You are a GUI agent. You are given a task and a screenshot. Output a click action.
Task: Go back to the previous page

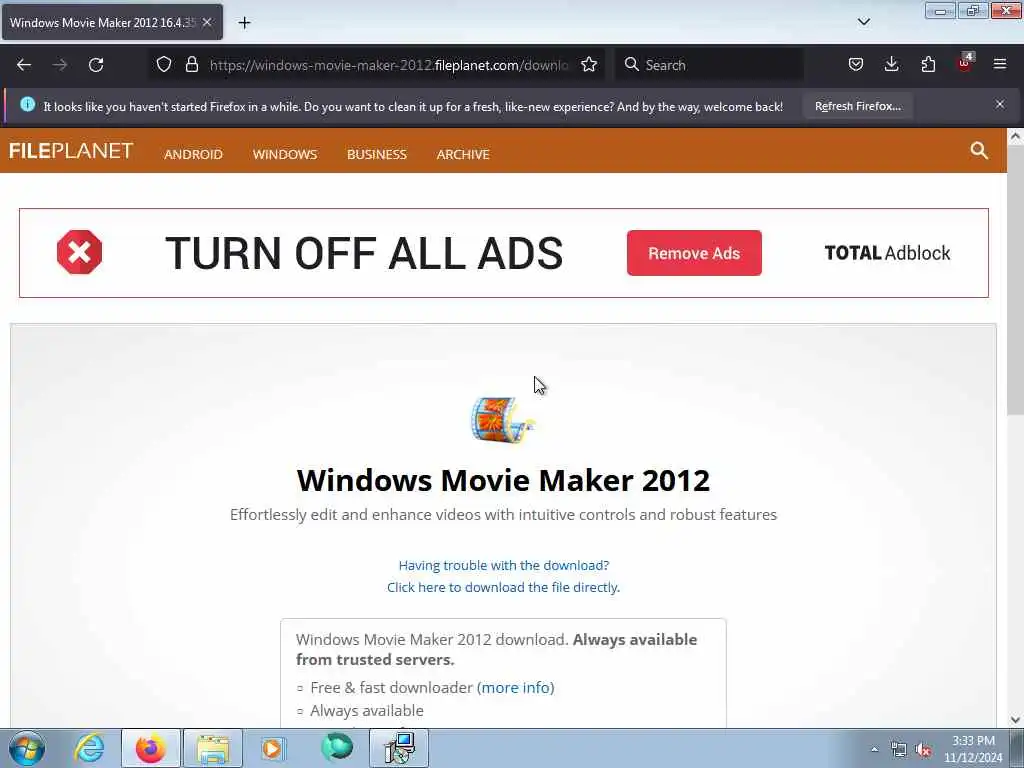[x=24, y=65]
